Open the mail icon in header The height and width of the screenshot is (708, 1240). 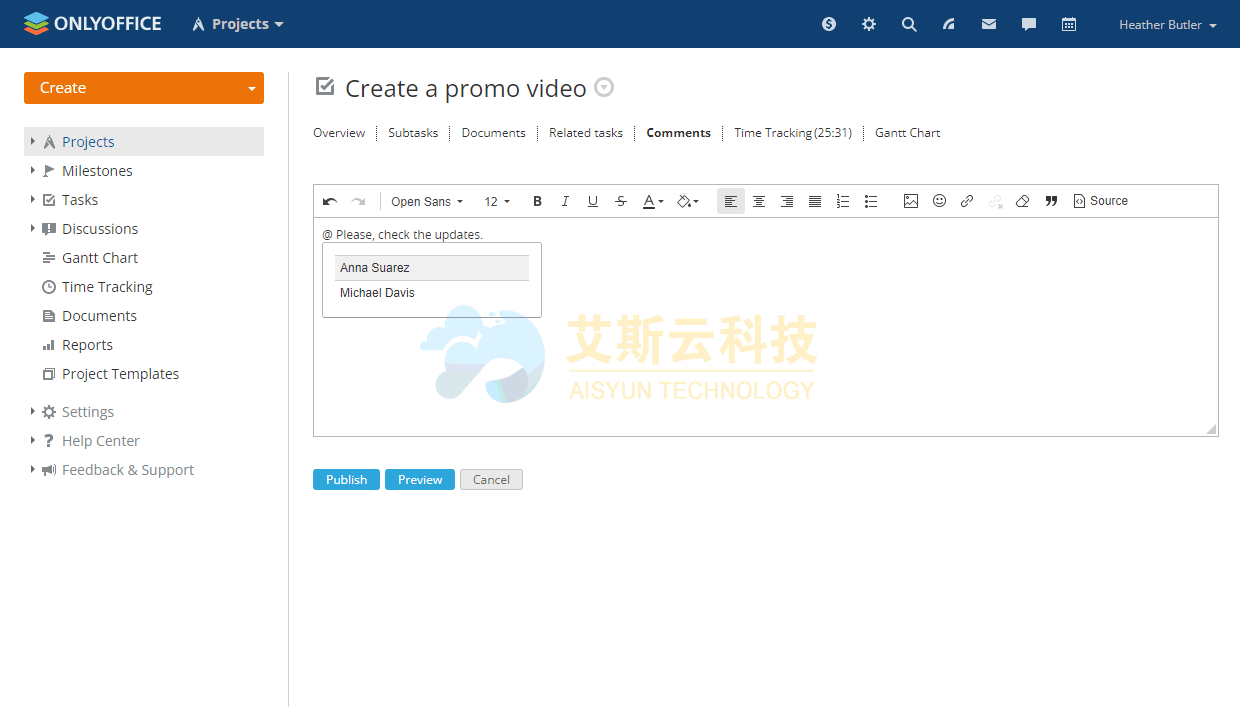coord(988,24)
